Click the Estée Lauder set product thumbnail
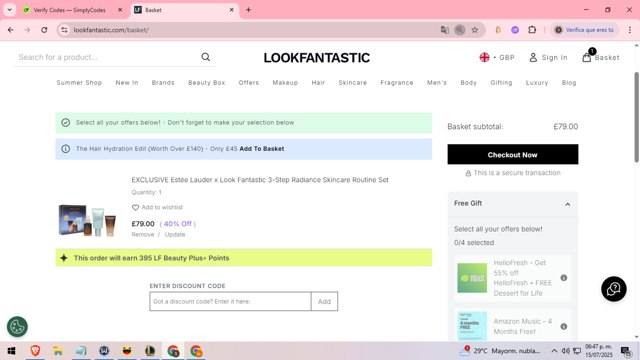 tap(87, 220)
